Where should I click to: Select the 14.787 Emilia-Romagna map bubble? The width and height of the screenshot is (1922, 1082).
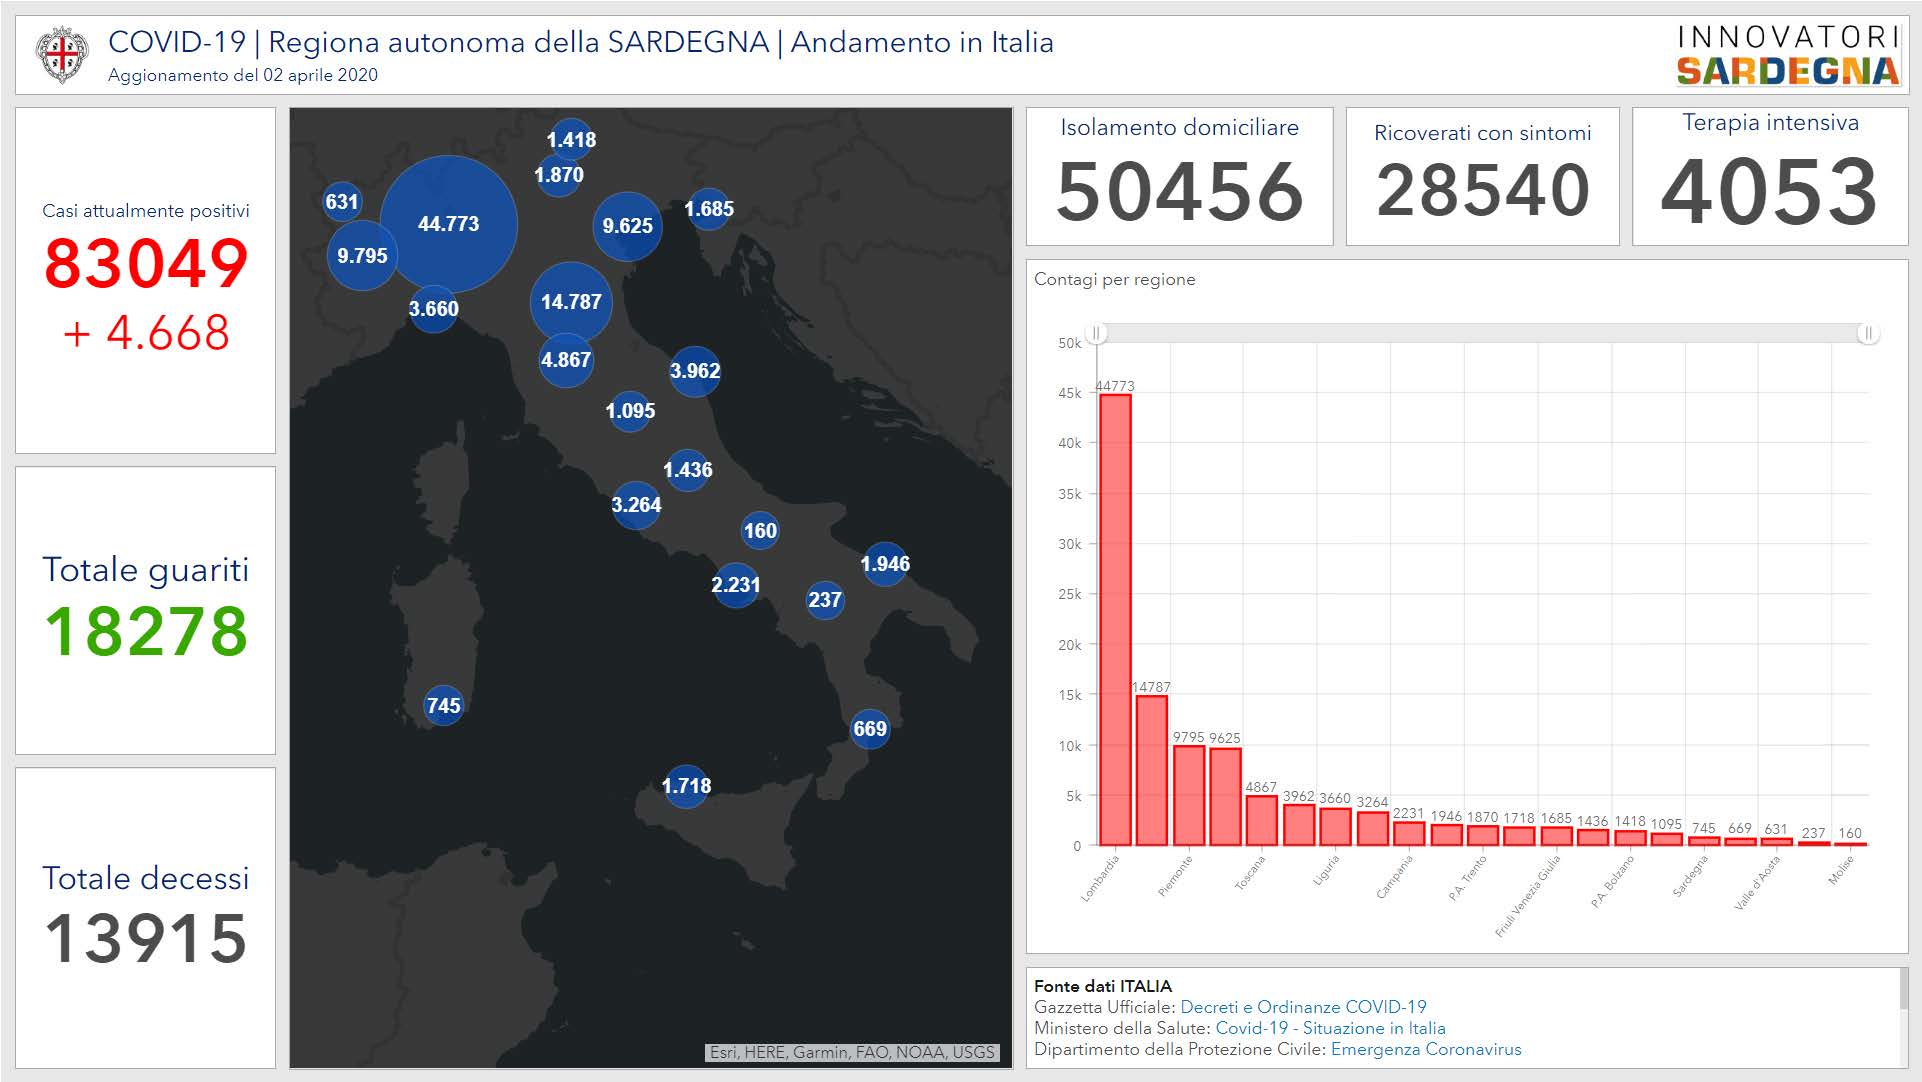point(571,301)
